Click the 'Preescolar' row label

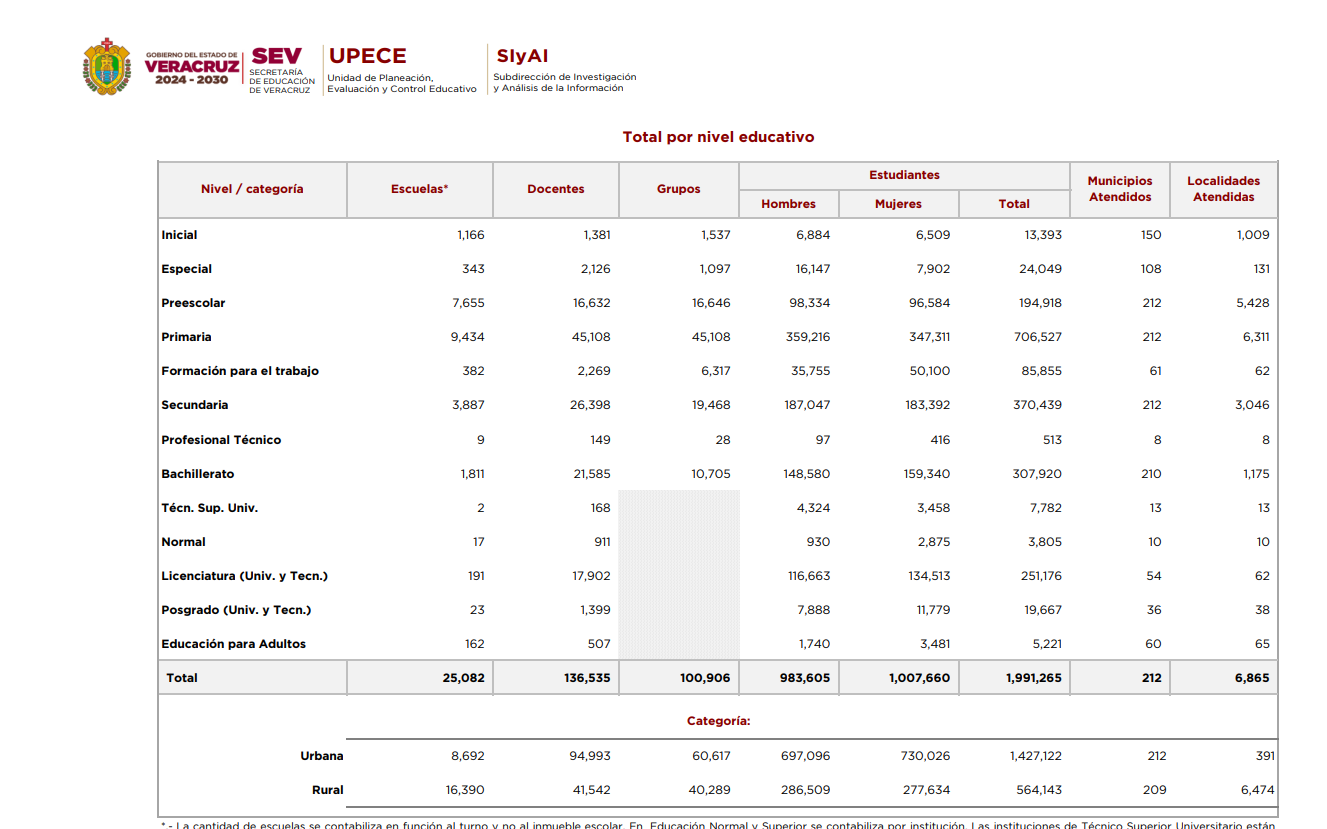pos(193,303)
